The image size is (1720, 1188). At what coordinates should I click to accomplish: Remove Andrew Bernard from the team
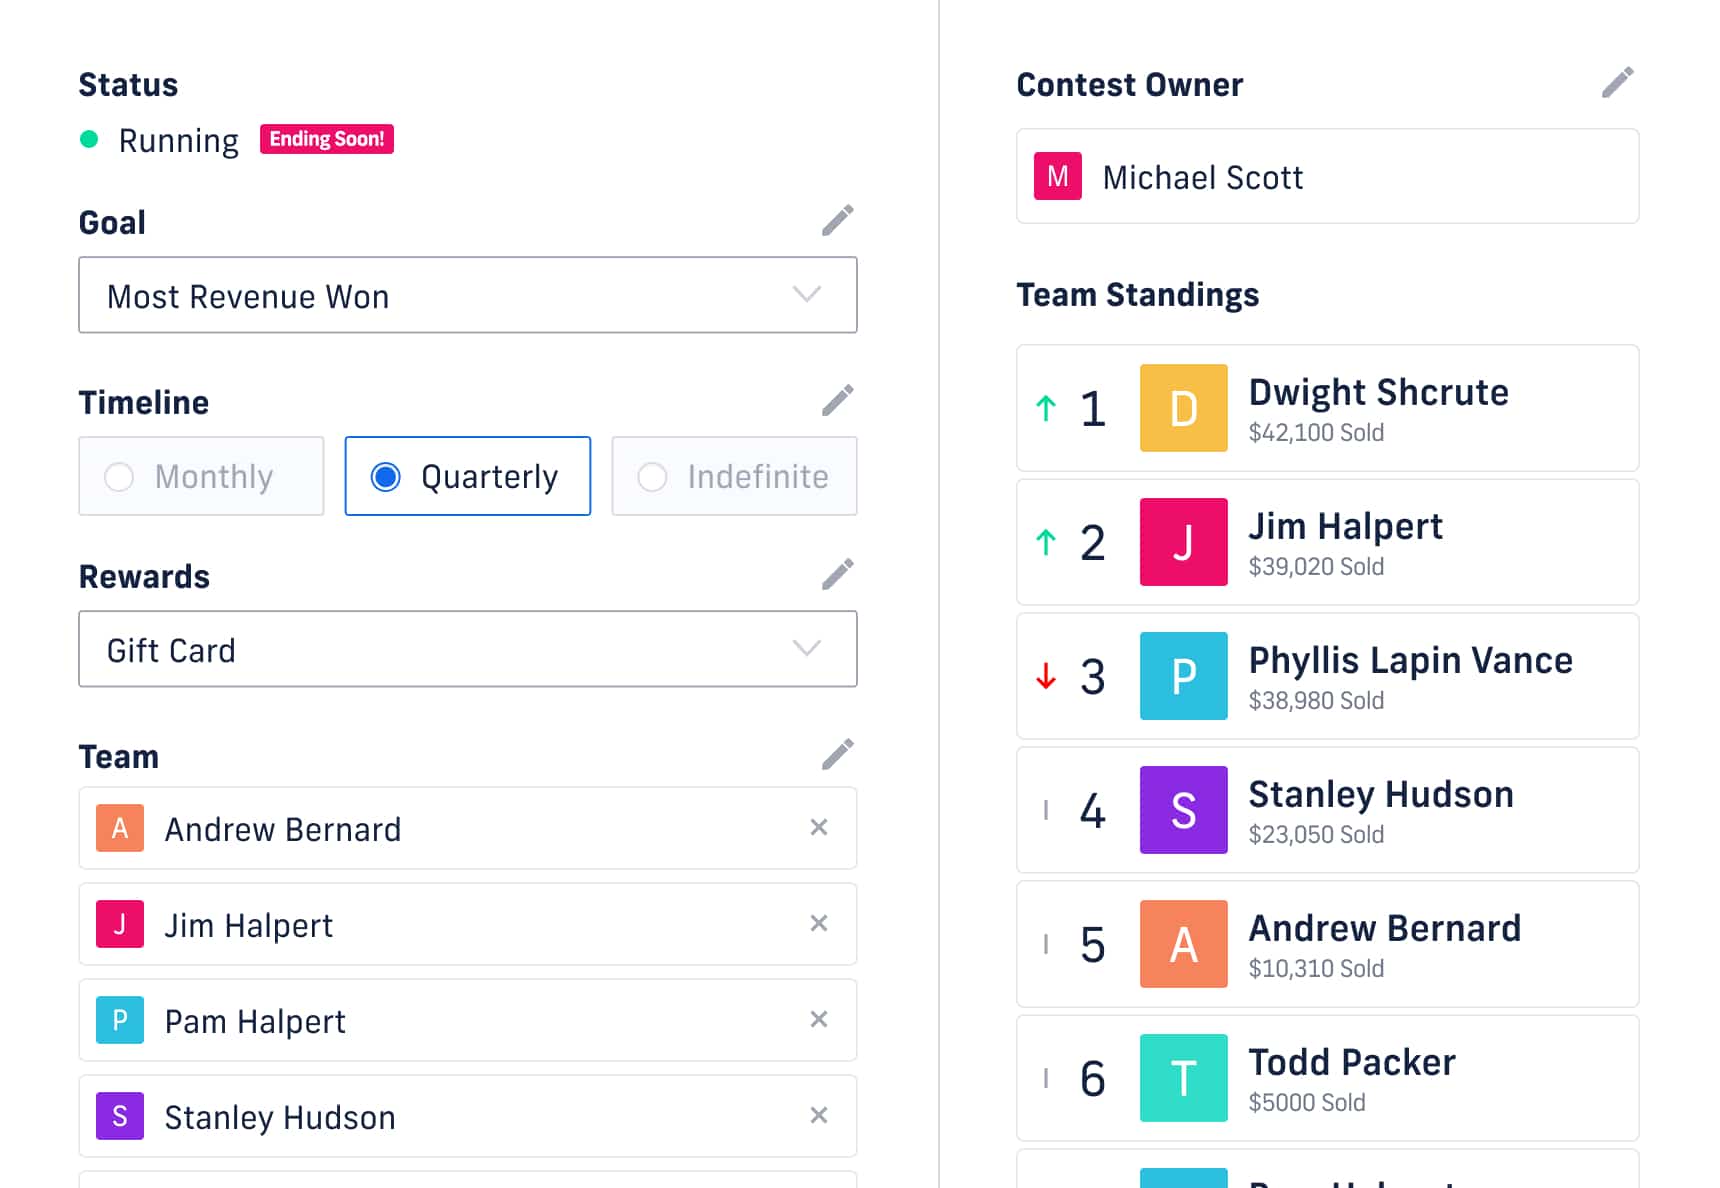pos(819,828)
